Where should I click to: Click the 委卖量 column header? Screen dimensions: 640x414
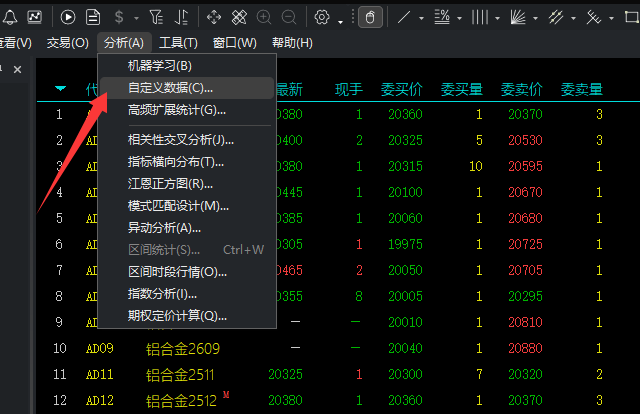pyautogui.click(x=582, y=90)
